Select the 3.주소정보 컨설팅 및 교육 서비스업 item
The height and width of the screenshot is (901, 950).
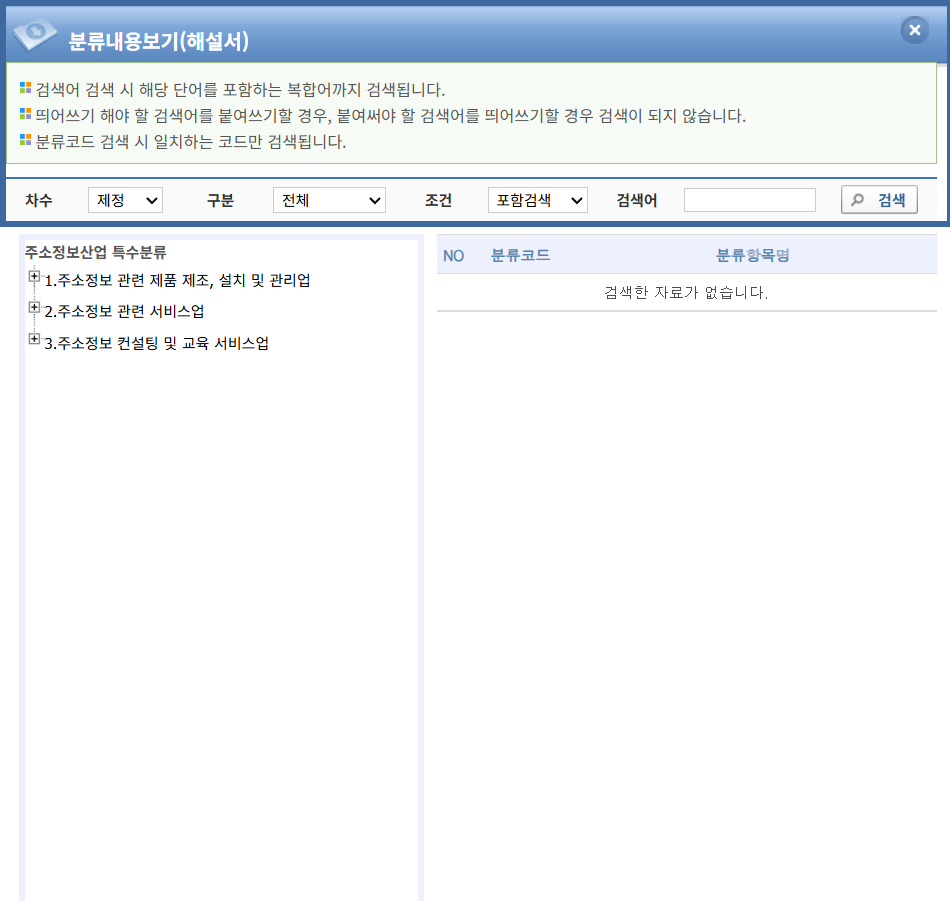[x=156, y=343]
